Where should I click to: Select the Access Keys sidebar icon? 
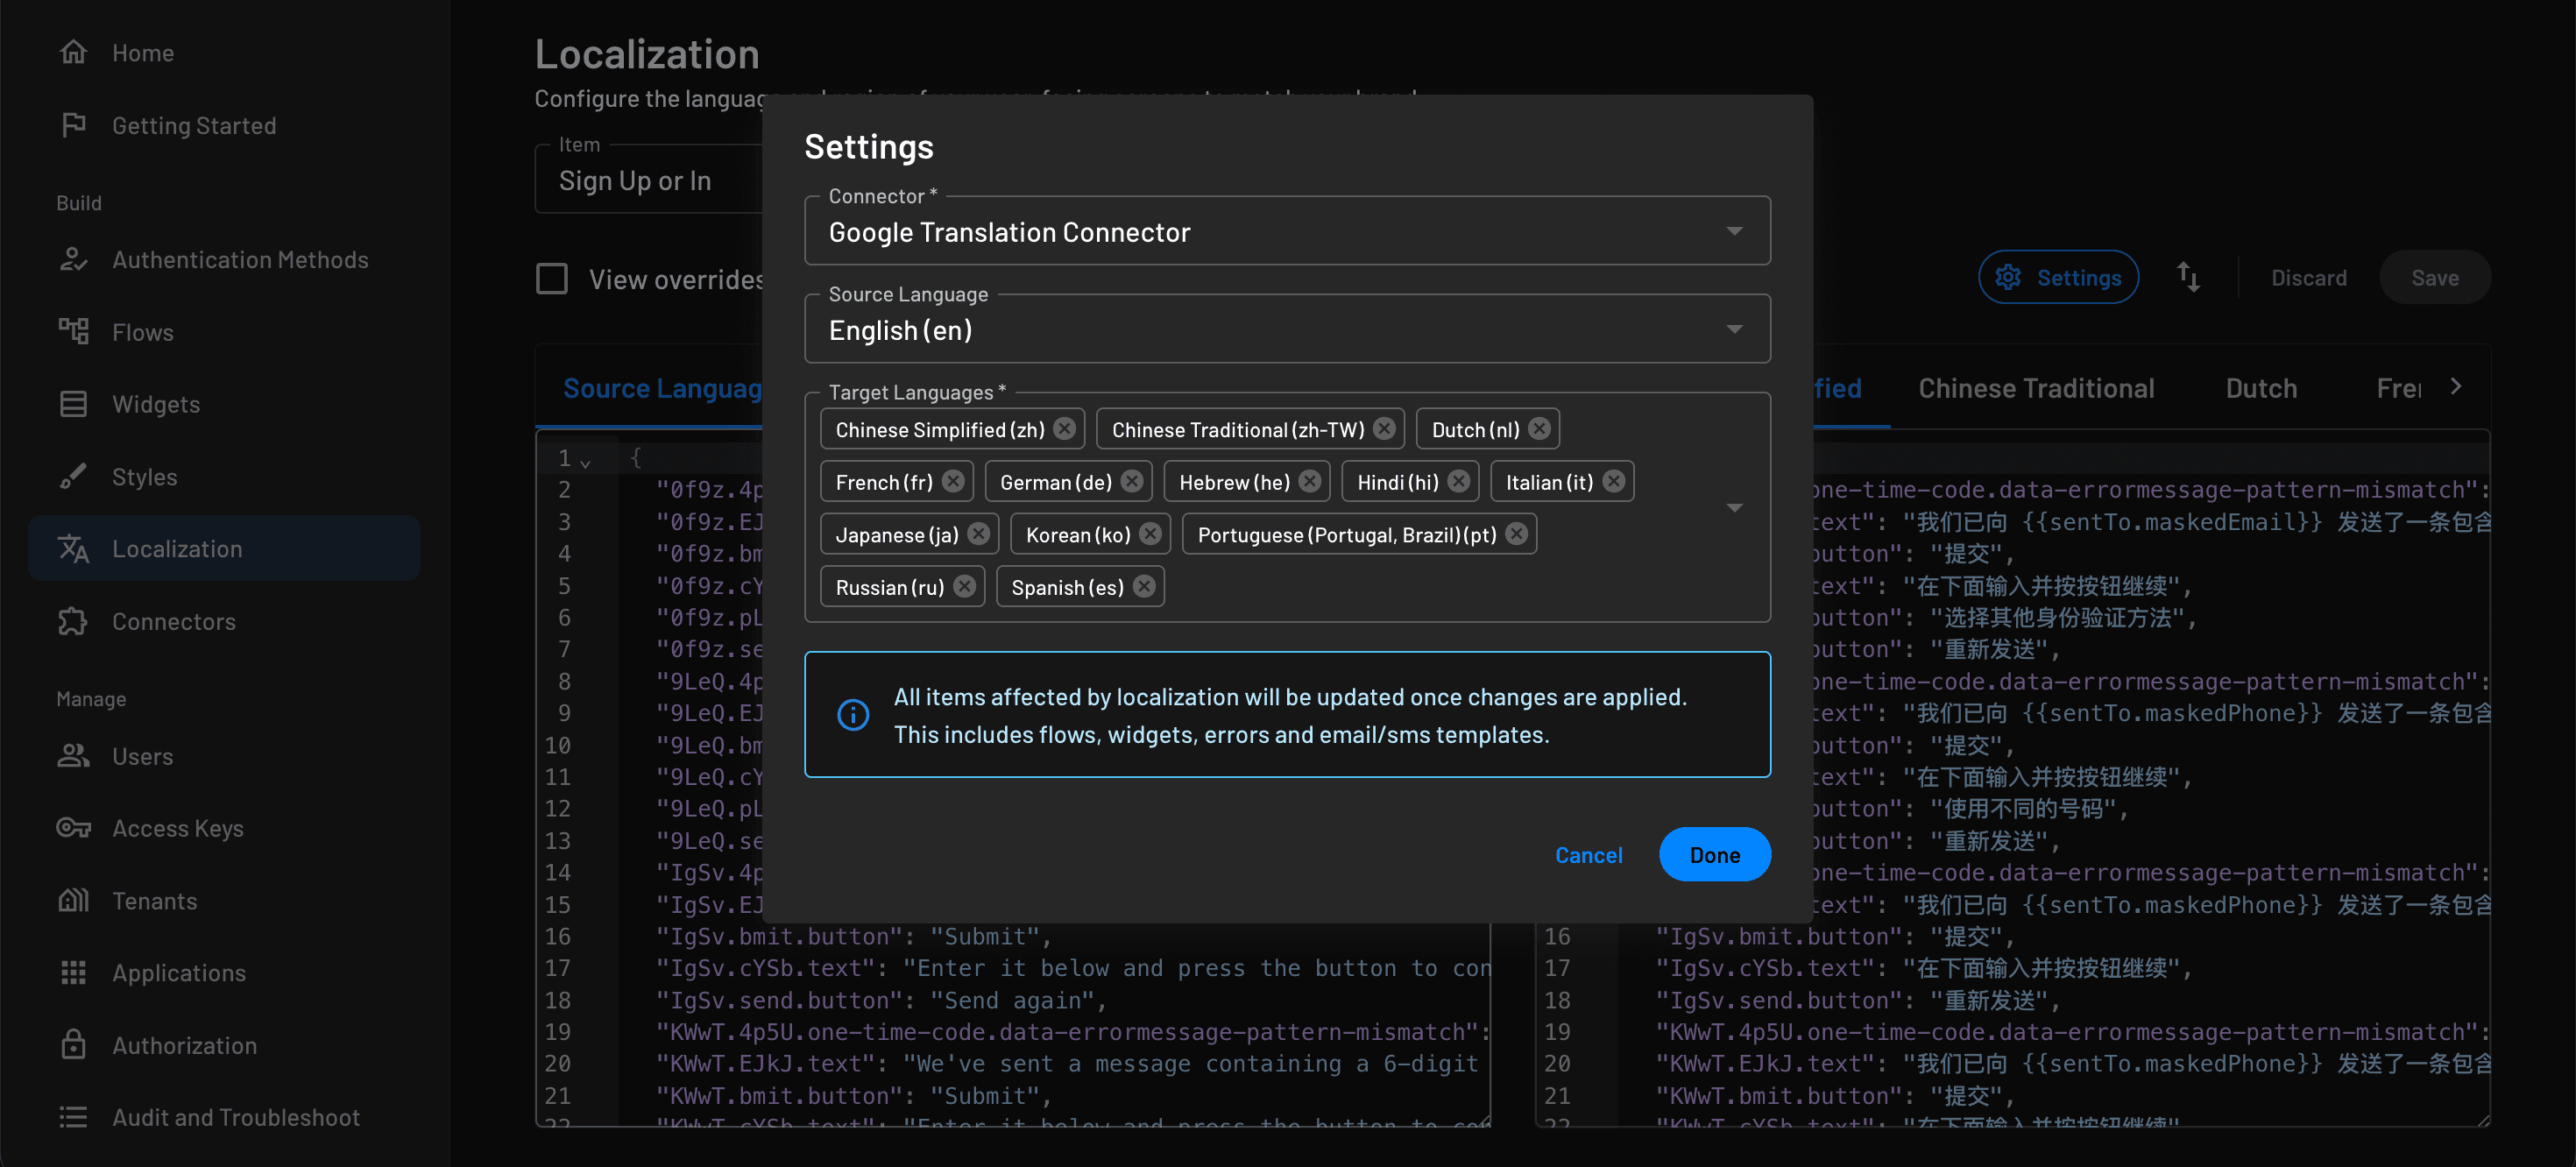(73, 827)
